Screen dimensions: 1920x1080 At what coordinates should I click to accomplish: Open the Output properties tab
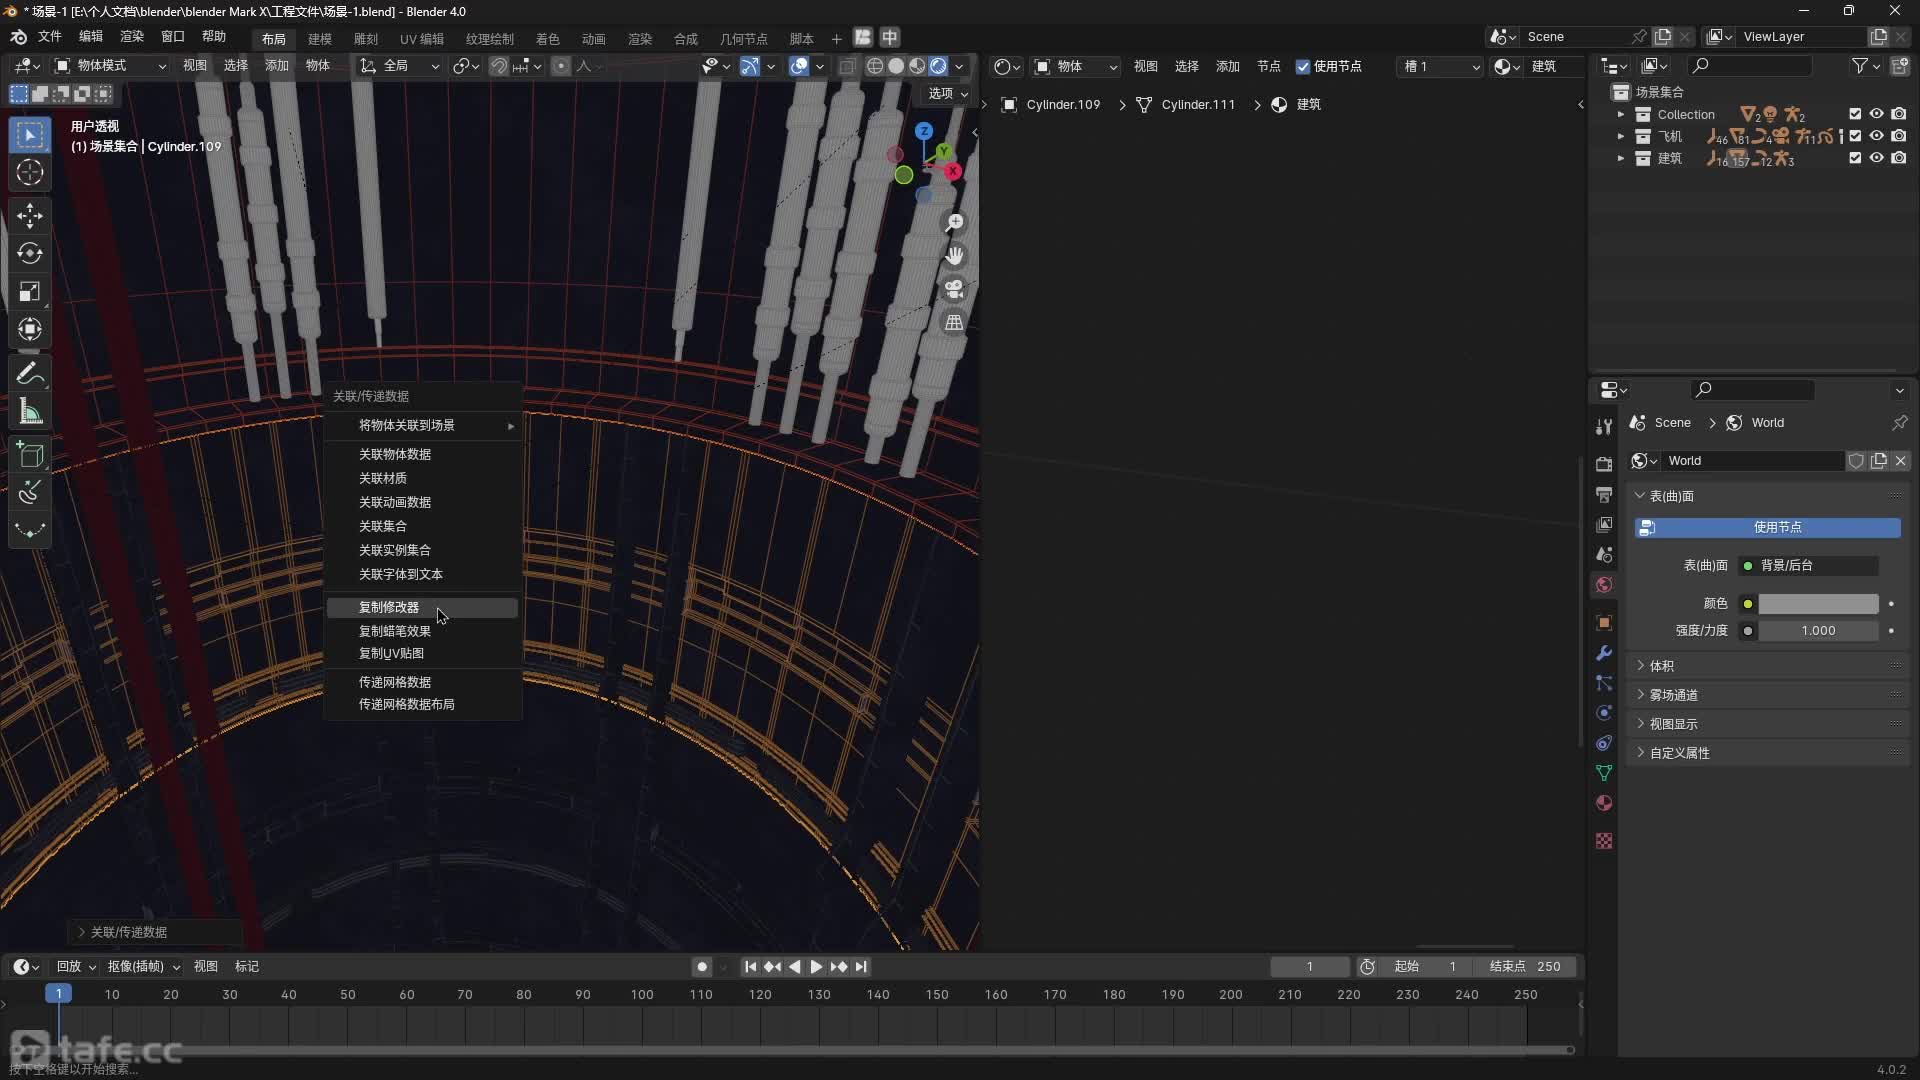coord(1604,495)
